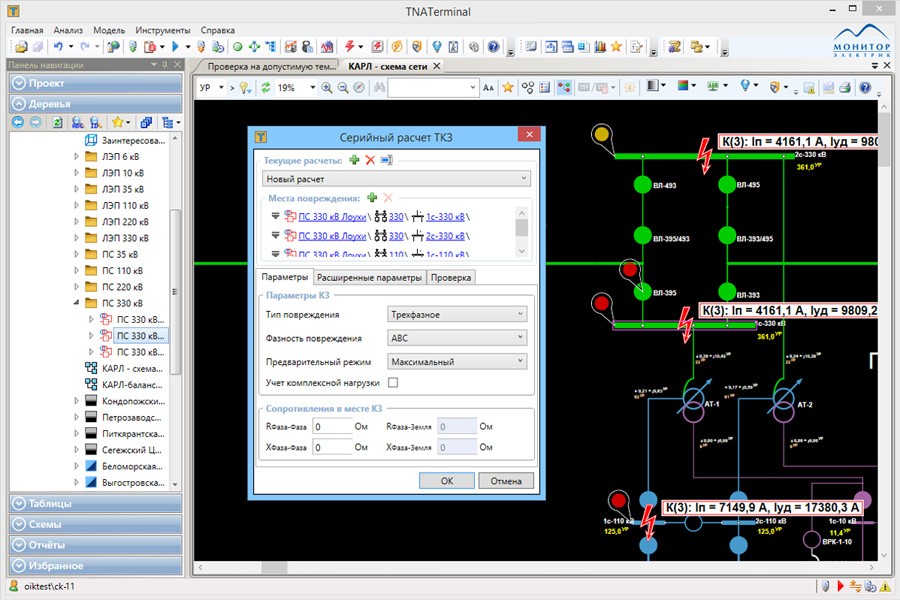Expand the ЛЭП 110 кВ tree folder
The width and height of the screenshot is (900, 600).
[76, 205]
